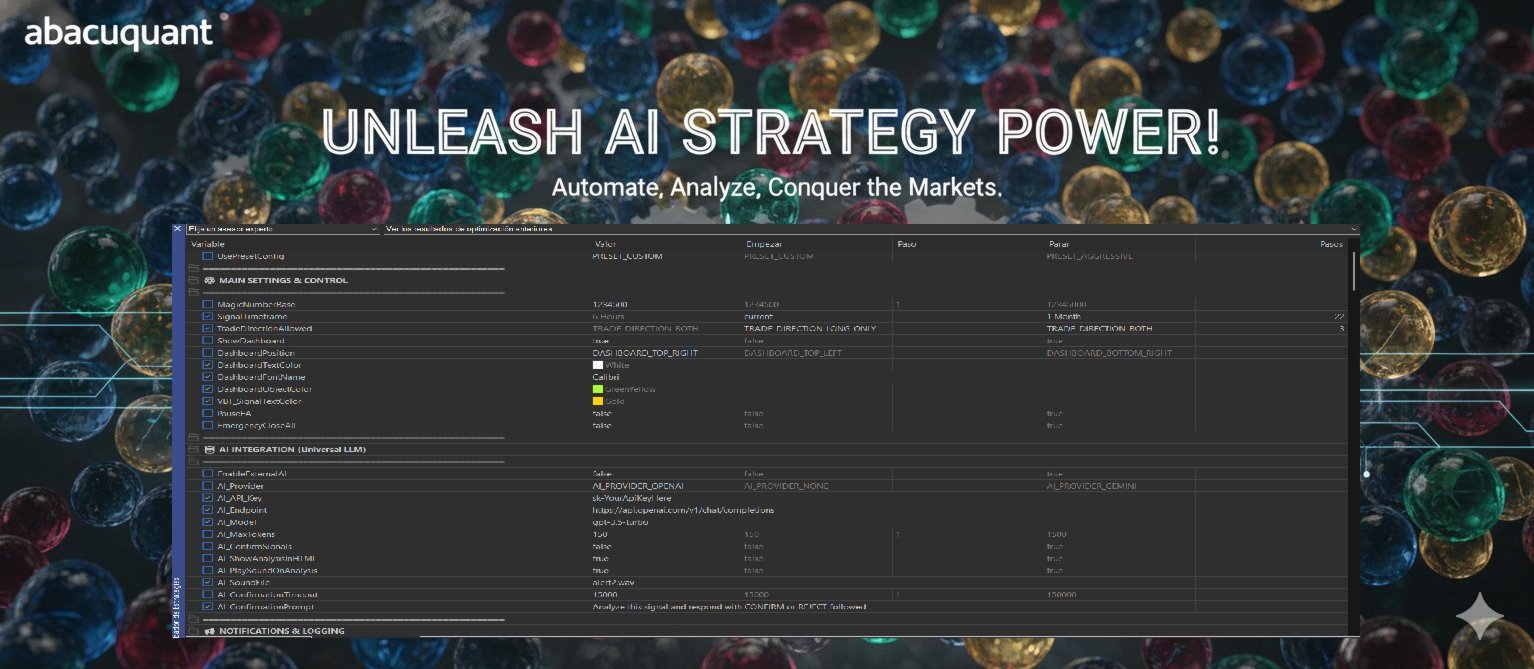The width and height of the screenshot is (1534, 669).
Task: Select the alert2.wav sound file value
Action: [x=613, y=582]
